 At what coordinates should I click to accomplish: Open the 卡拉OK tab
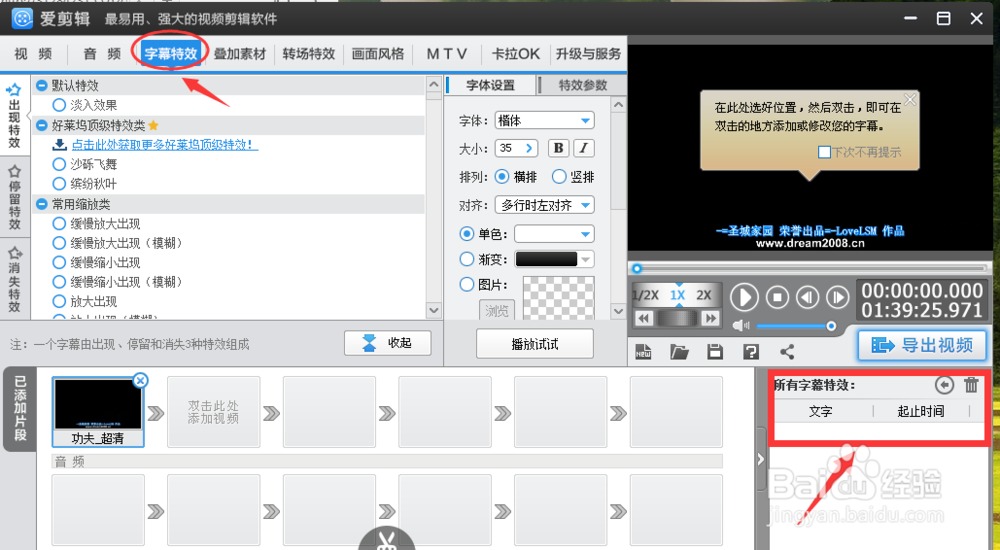515,54
